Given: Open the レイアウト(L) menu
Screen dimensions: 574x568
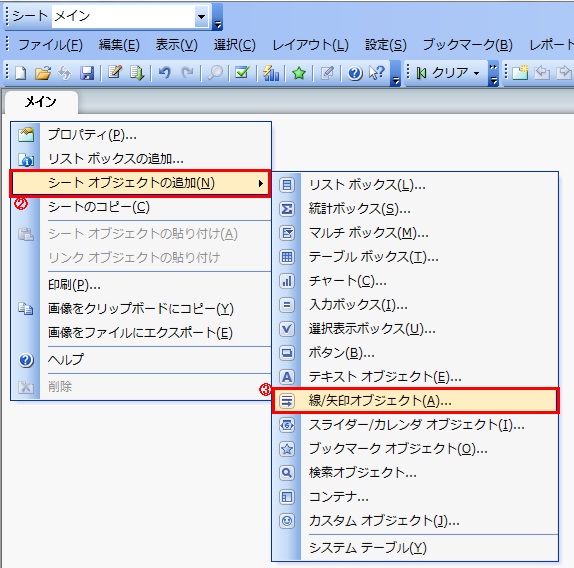Looking at the screenshot, I should tap(310, 45).
